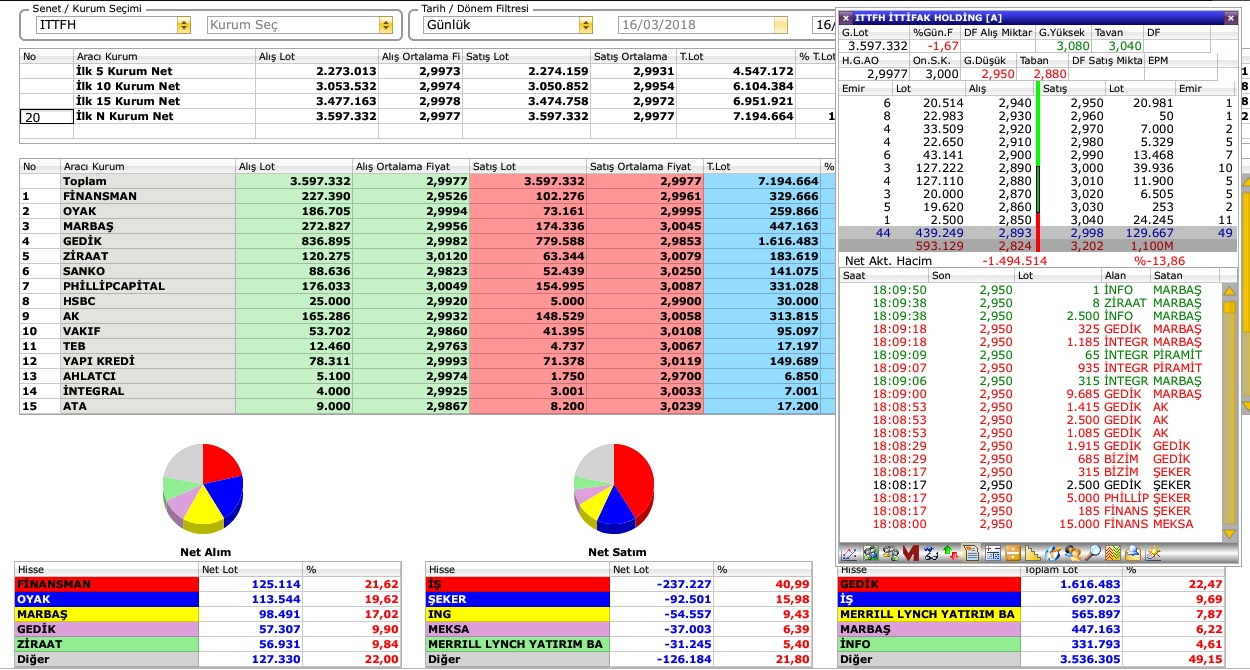Viewport: 1250px width, 670px height.
Task: Open the line chart tool in the ITTFH window toolbar
Action: pos(849,552)
